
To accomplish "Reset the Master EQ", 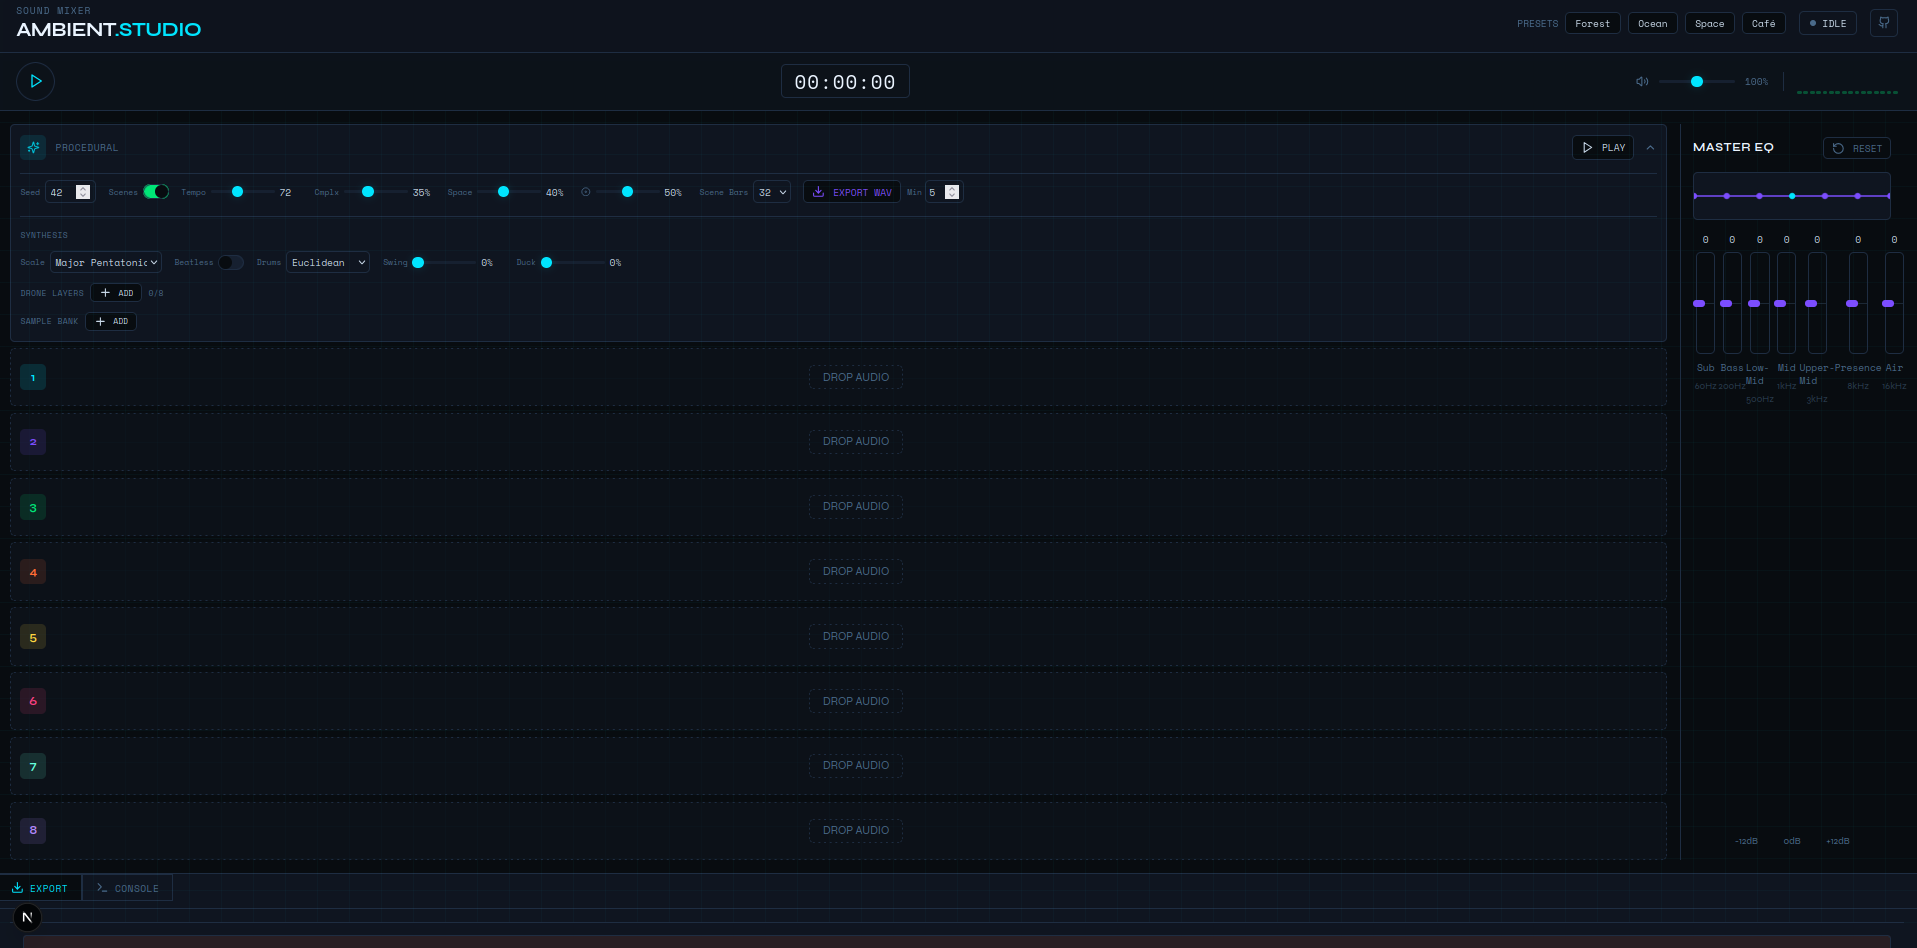I will [x=1857, y=148].
